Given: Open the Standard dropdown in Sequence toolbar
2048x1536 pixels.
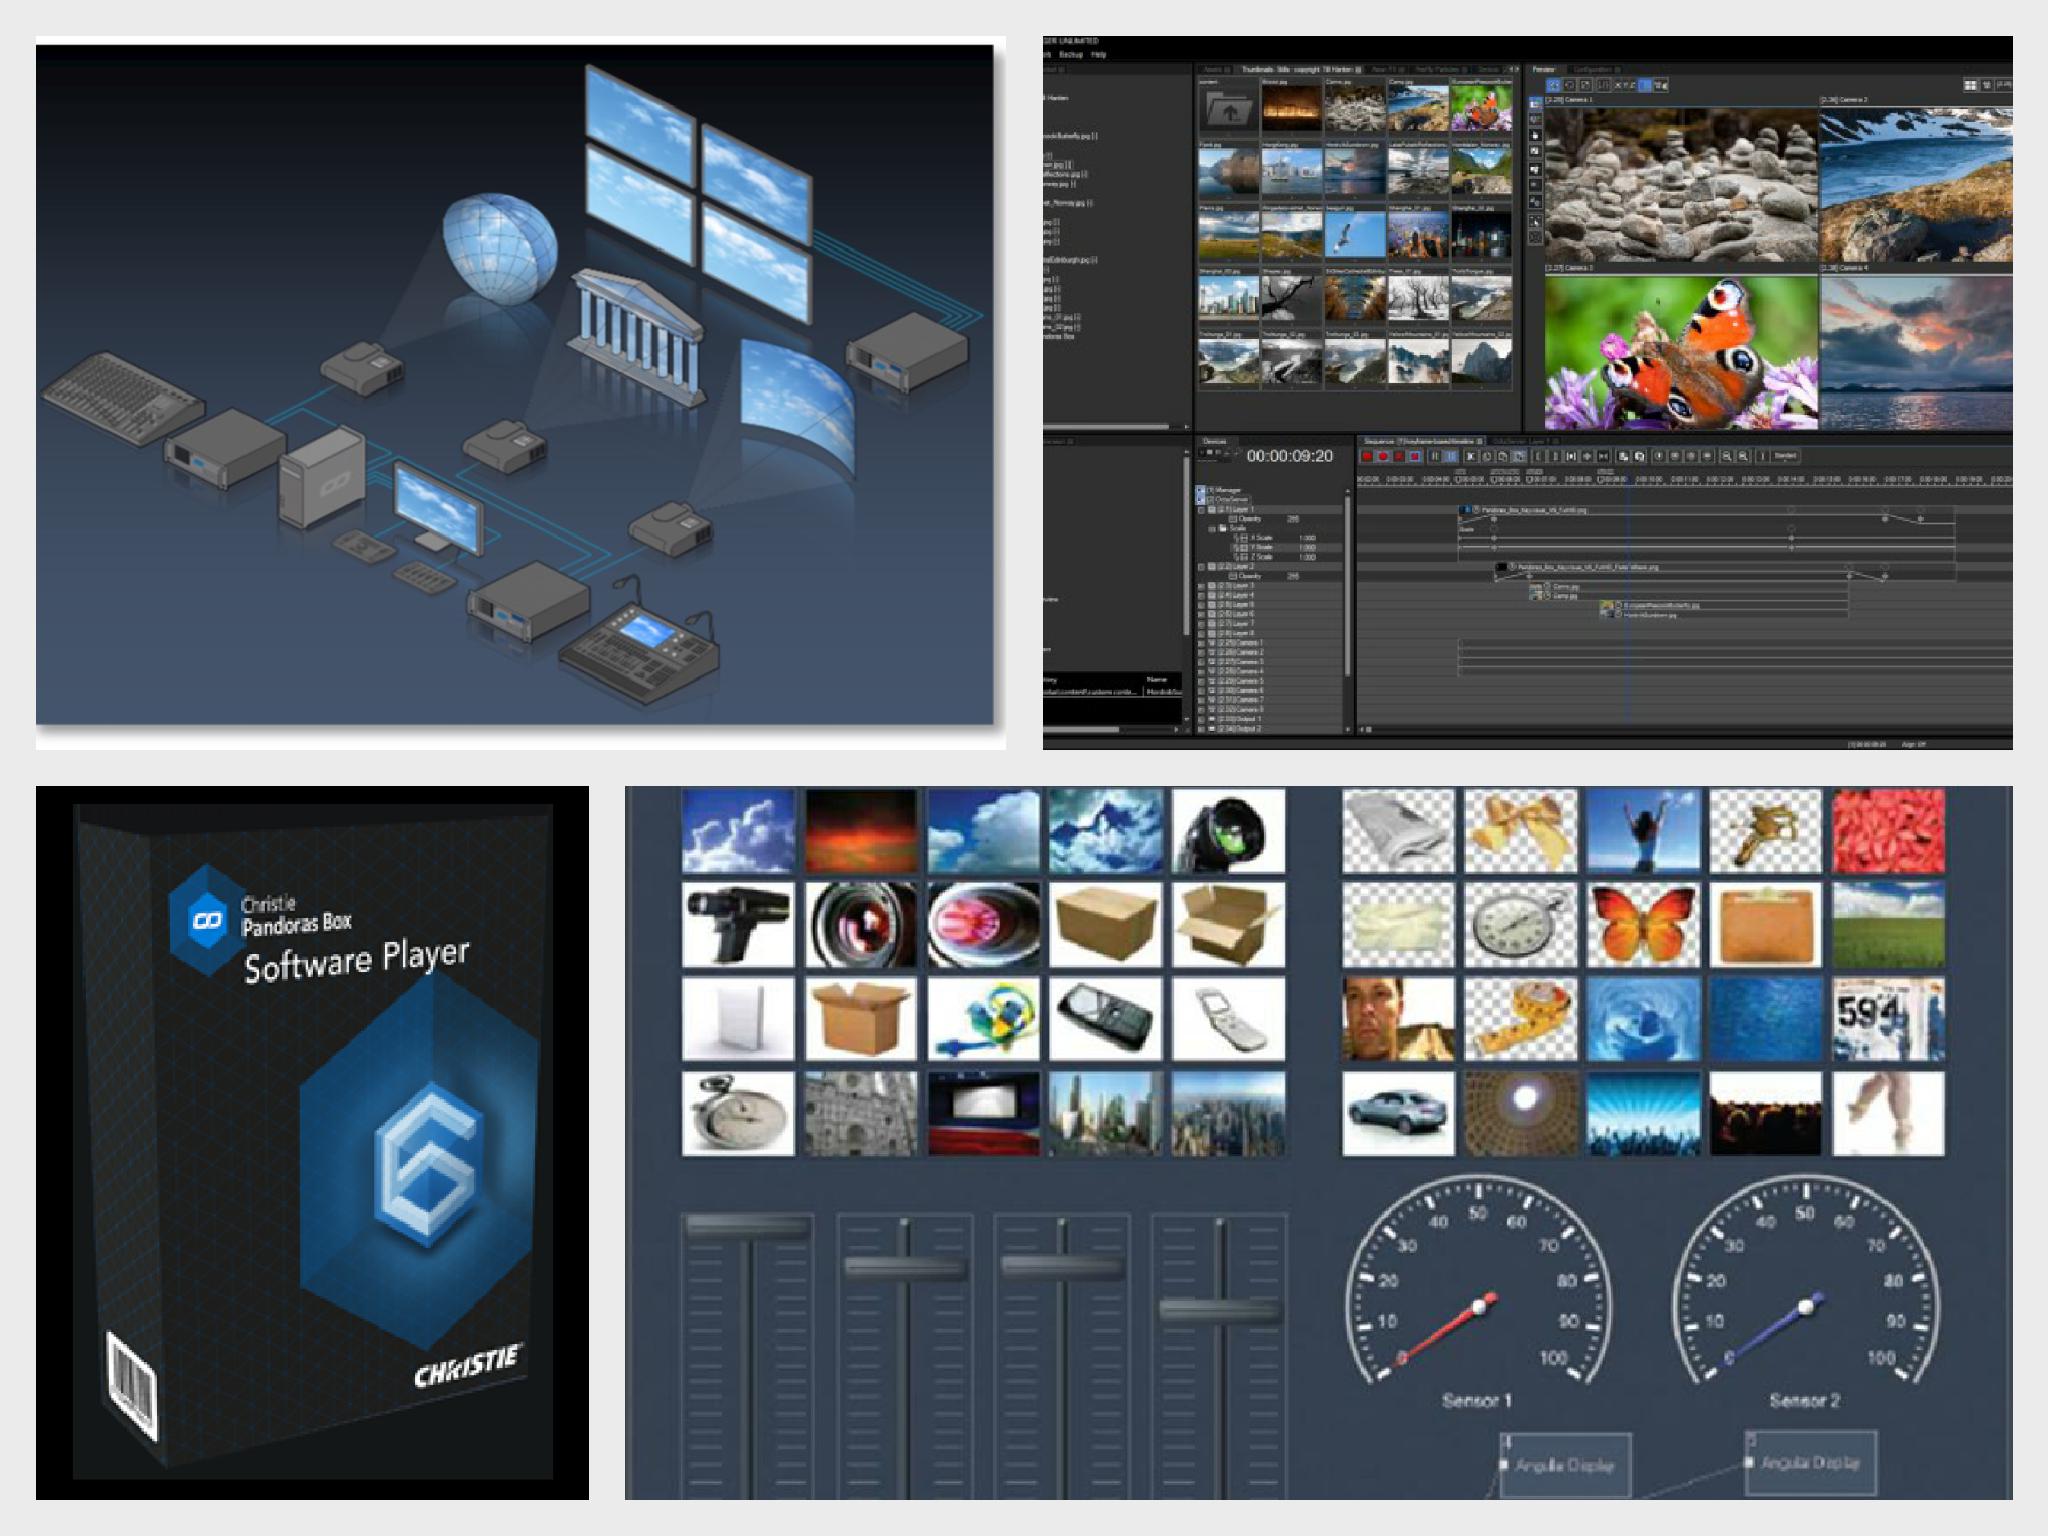Looking at the screenshot, I should coord(1786,456).
